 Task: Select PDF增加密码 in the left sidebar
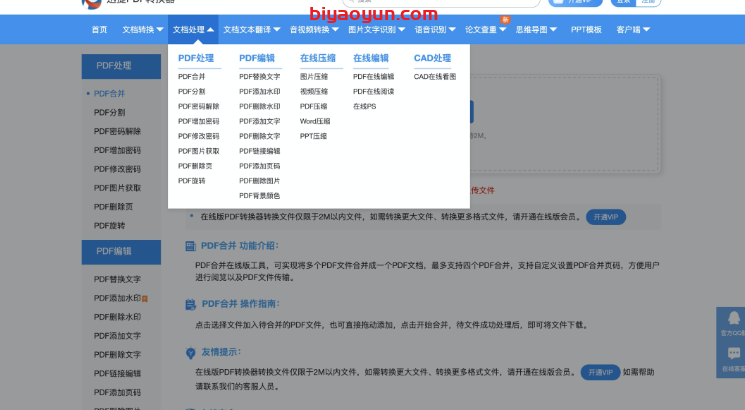[117, 150]
